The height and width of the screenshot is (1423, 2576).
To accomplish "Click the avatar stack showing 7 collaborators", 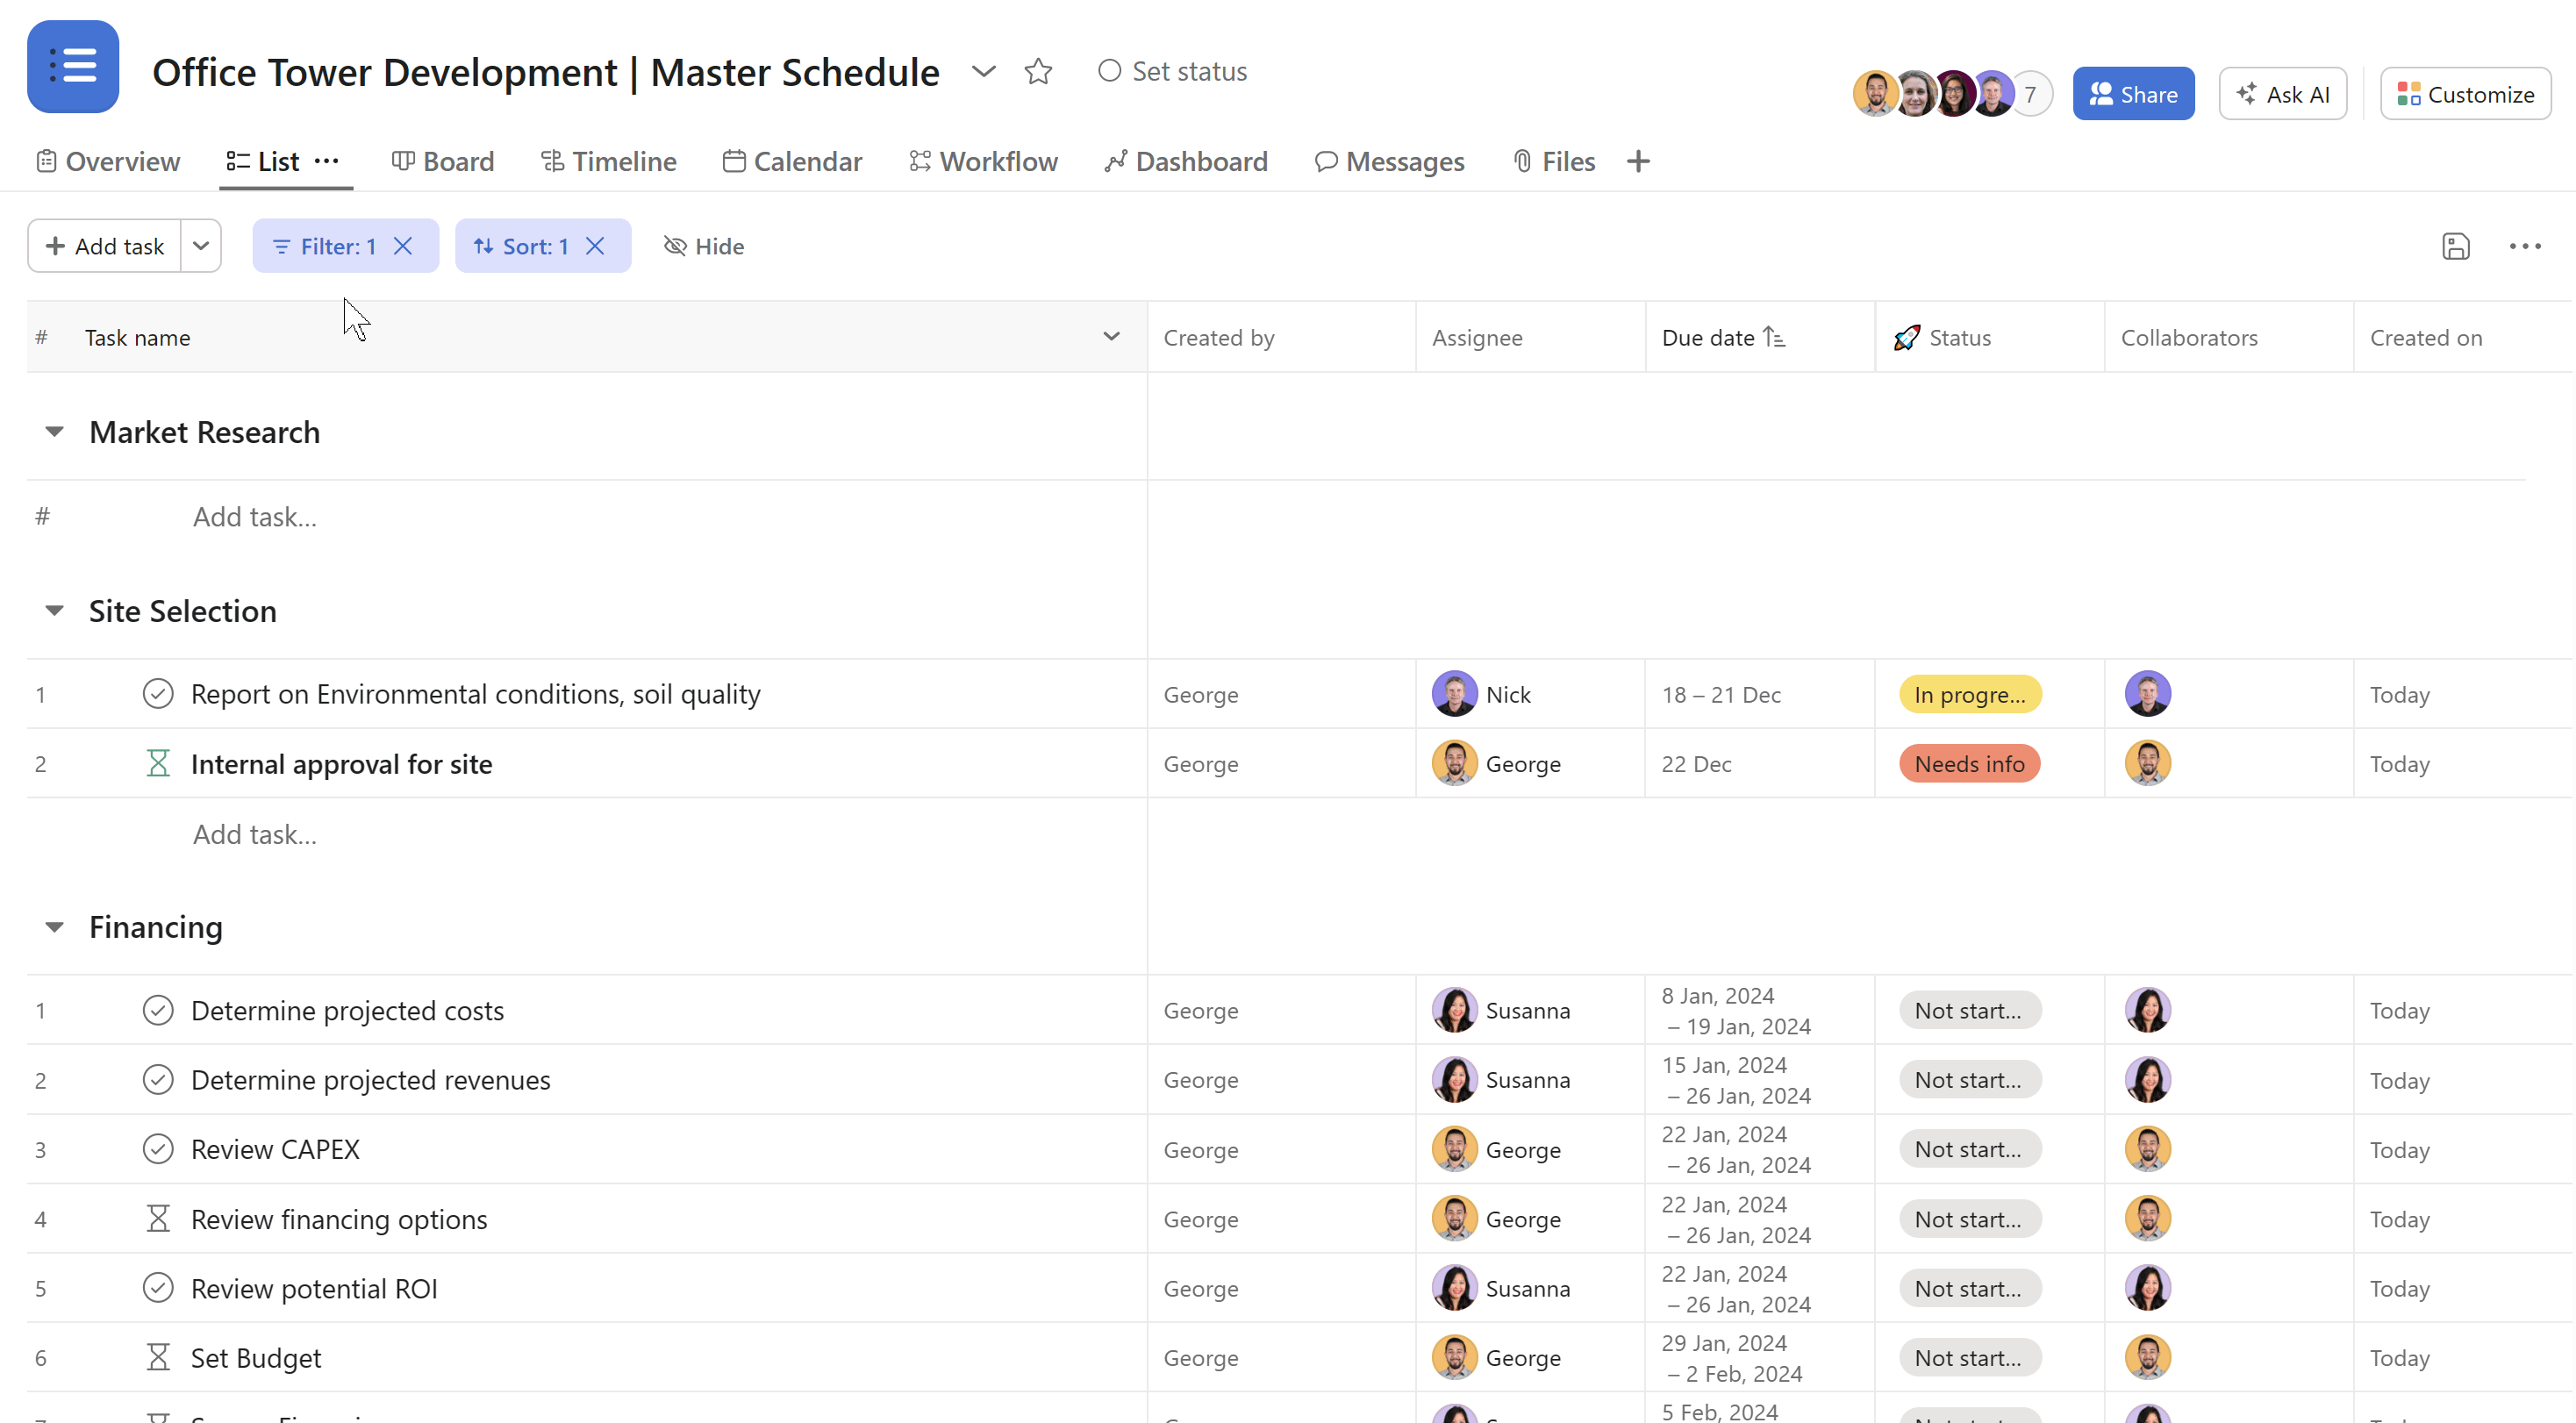I will click(1950, 93).
